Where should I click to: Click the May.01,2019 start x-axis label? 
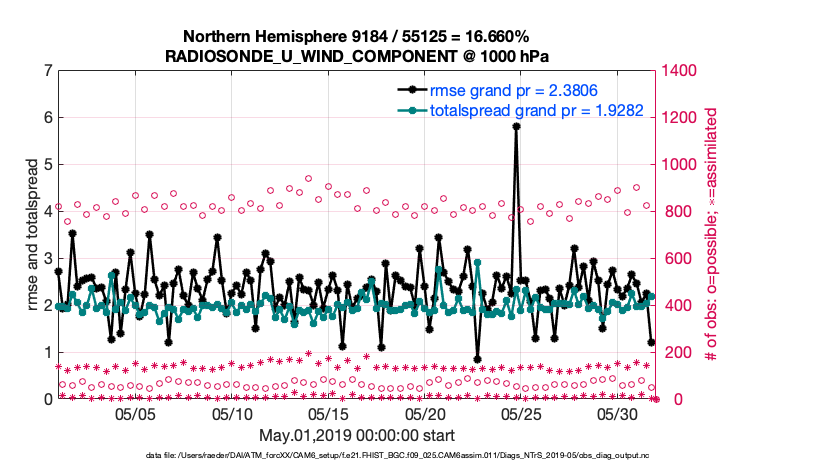pyautogui.click(x=357, y=435)
